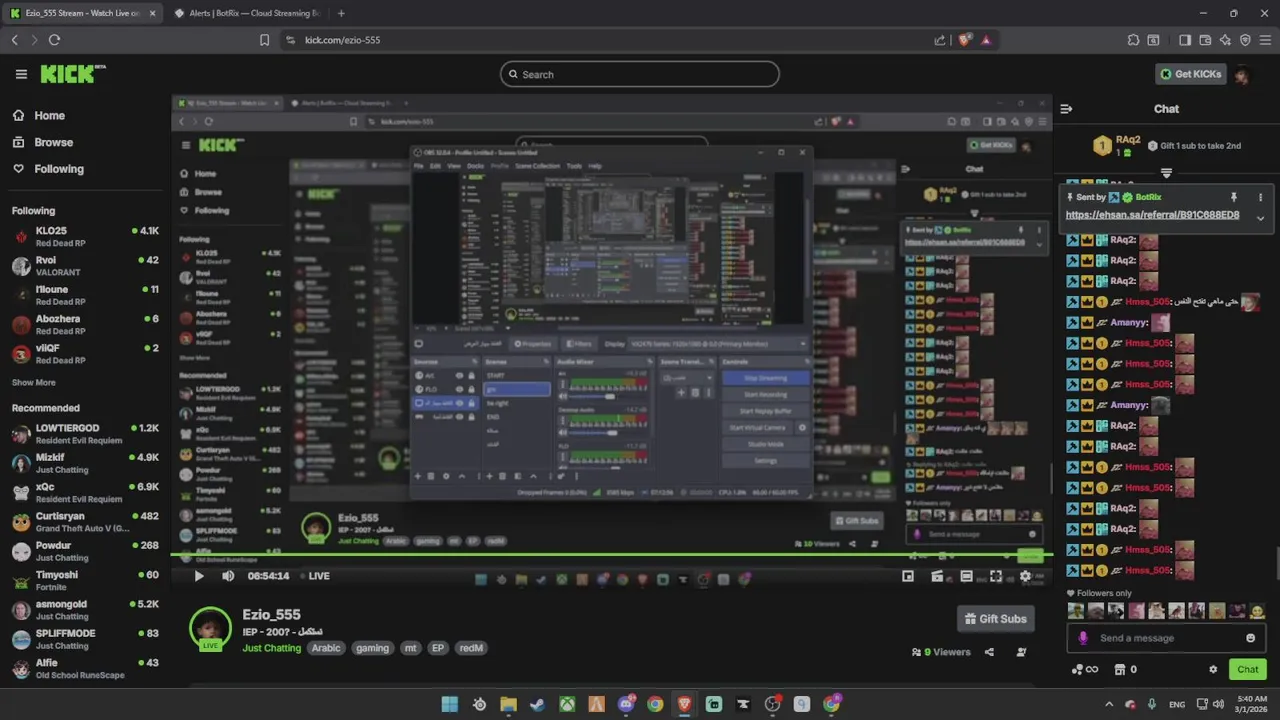Select the redM tag

click(x=471, y=648)
